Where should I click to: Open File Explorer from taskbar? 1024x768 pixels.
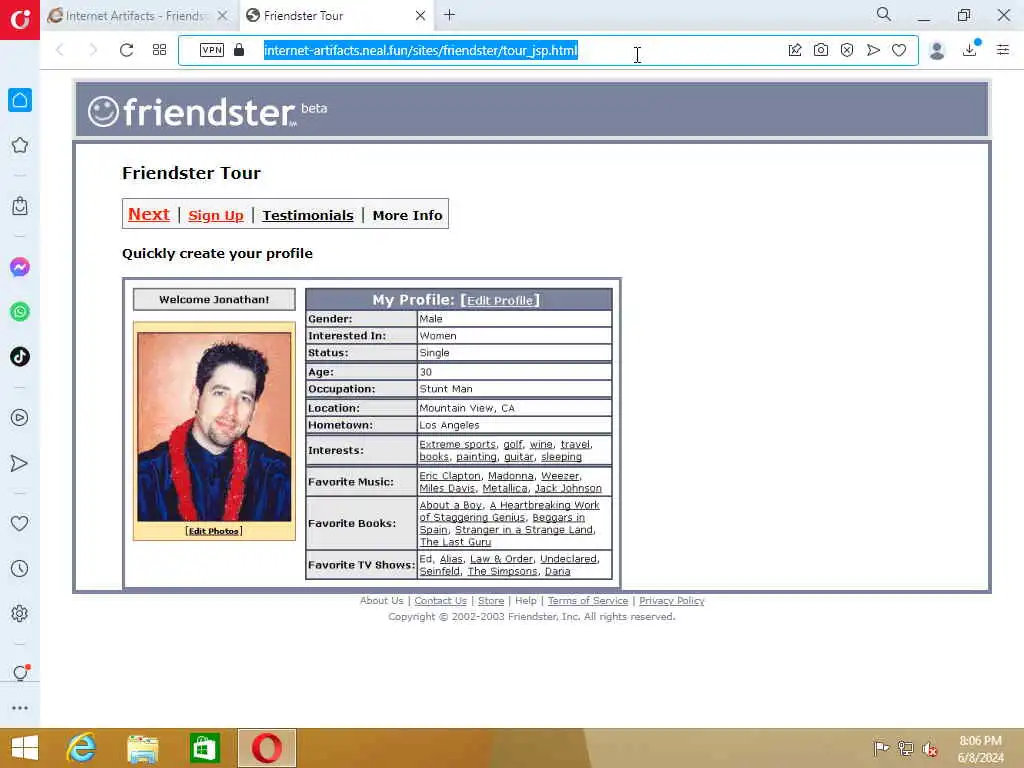pos(142,748)
